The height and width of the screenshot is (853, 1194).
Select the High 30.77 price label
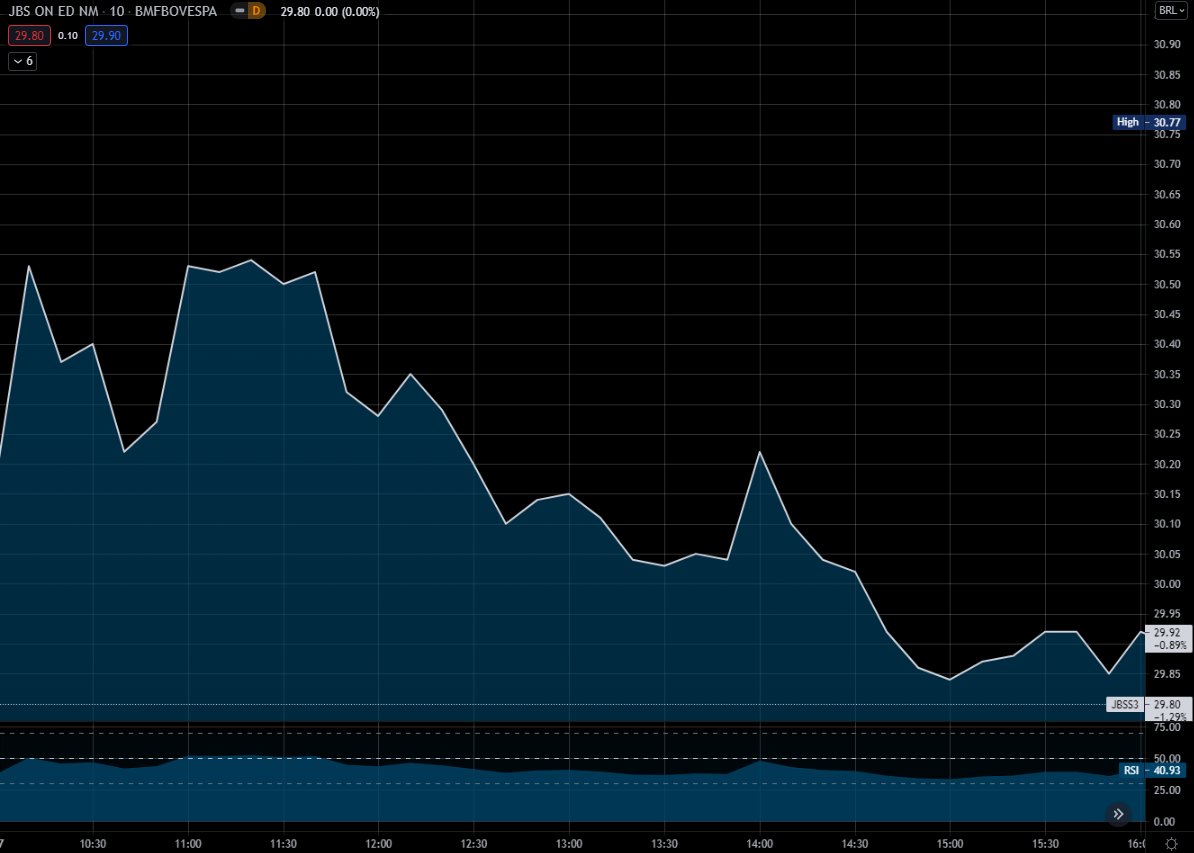click(1149, 122)
